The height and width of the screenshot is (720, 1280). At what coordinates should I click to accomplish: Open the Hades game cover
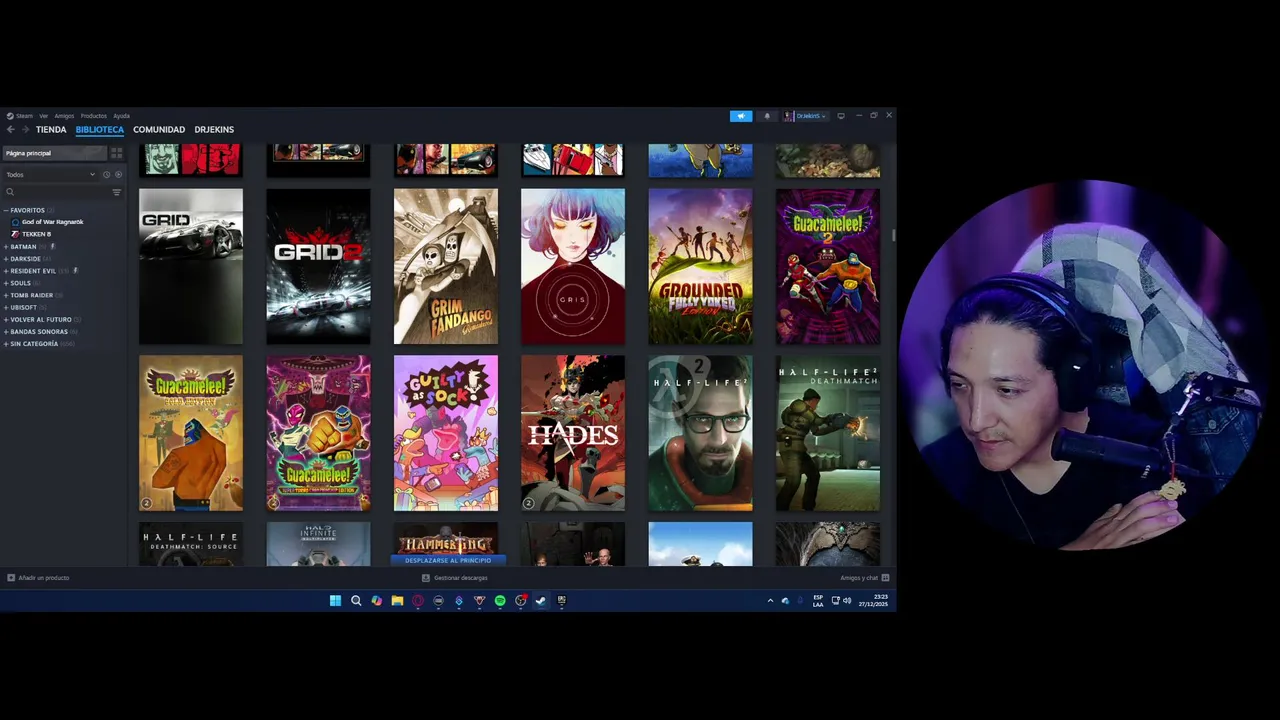[x=573, y=433]
